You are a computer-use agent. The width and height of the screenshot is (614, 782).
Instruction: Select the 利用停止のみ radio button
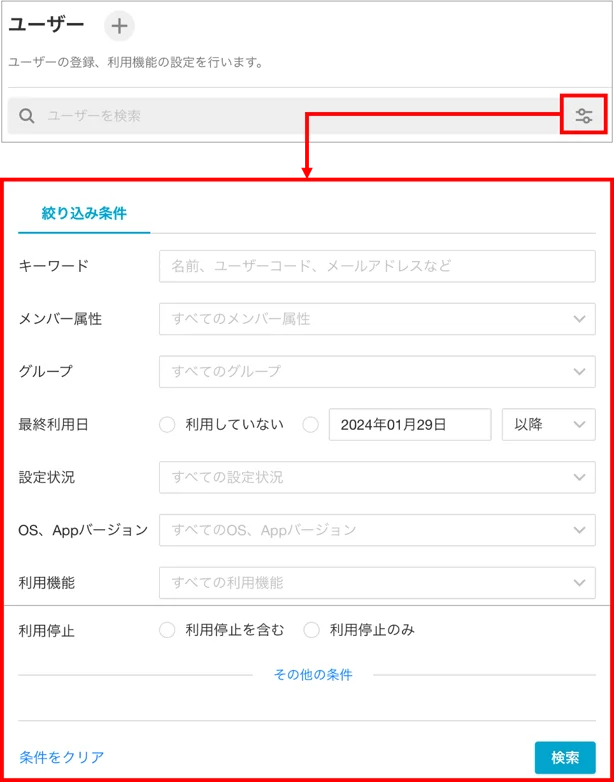coord(311,631)
